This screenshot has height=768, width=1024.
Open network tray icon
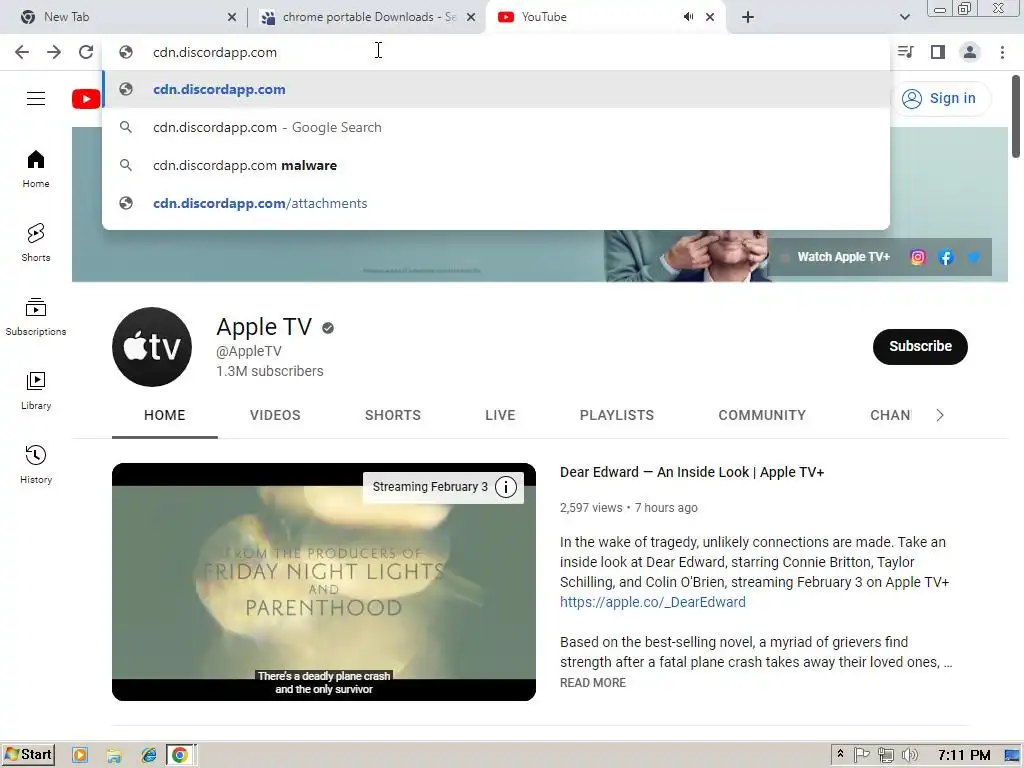coord(886,756)
